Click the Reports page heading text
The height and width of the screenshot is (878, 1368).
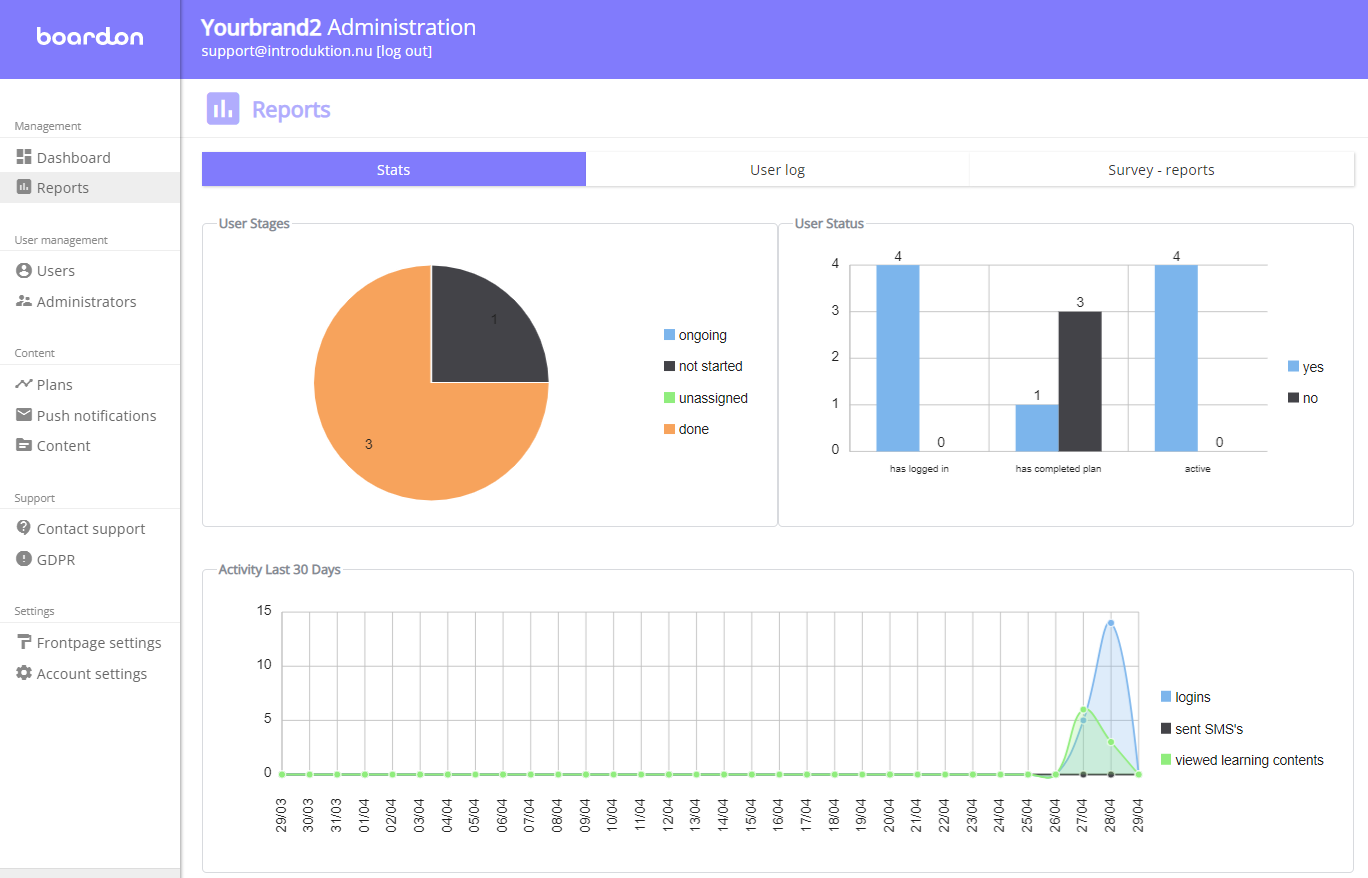point(291,109)
